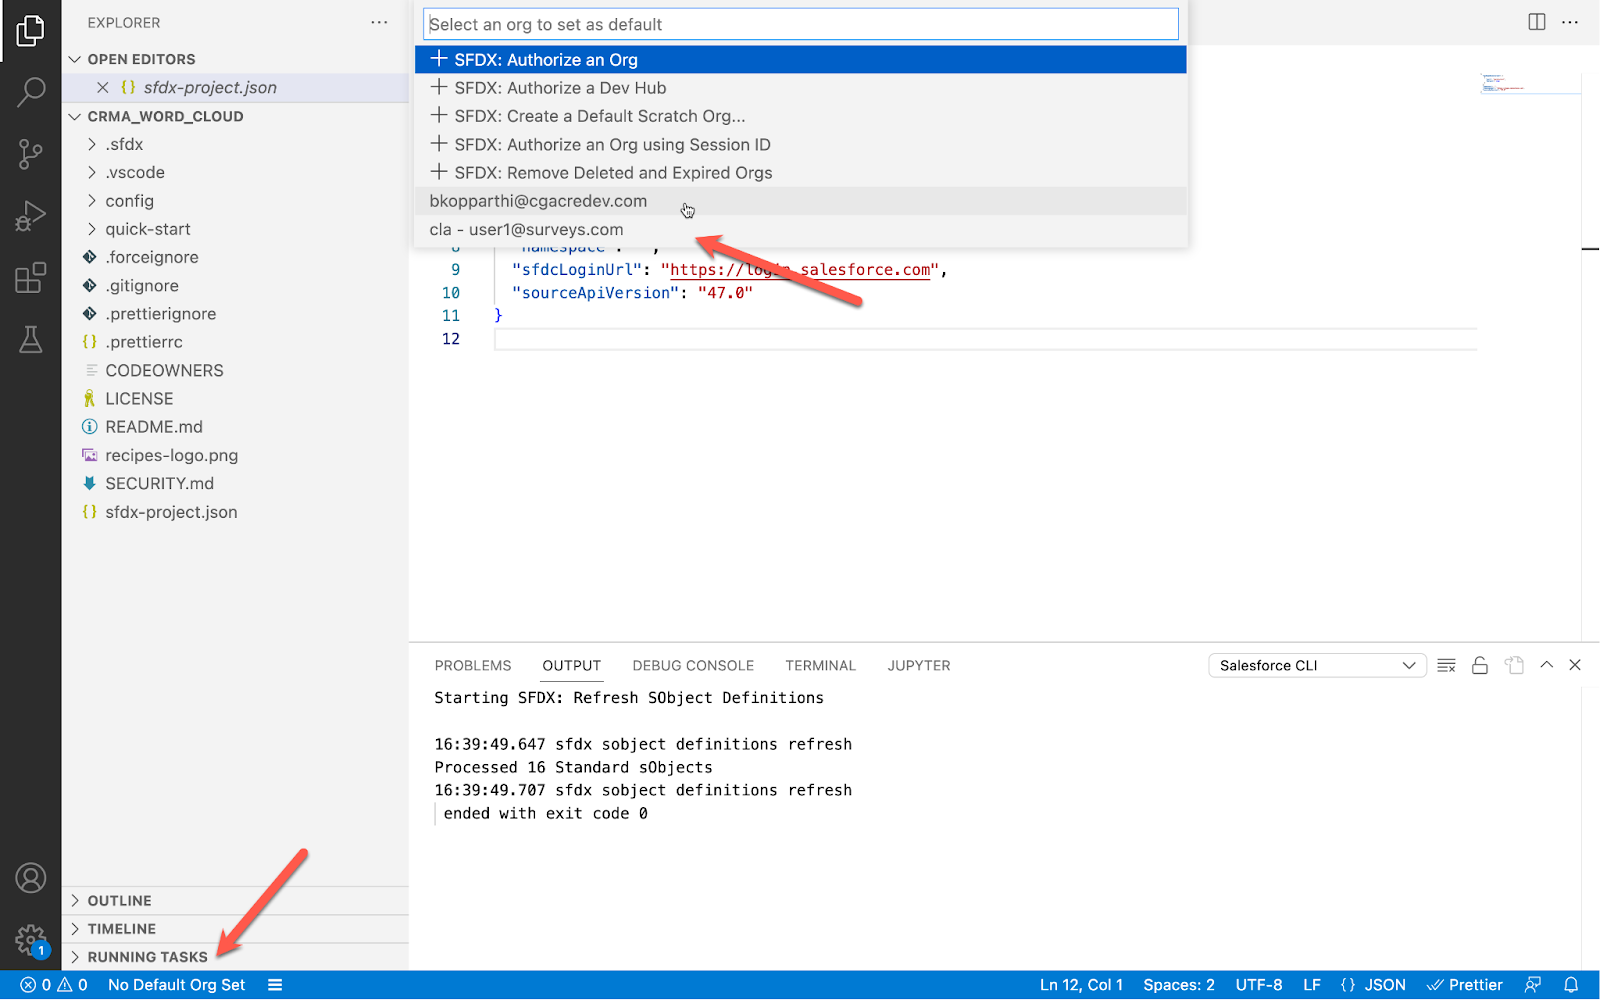Viewport: 1600px width, 1000px height.
Task: Close sfdx-project.json in Open Editors
Action: 102,88
